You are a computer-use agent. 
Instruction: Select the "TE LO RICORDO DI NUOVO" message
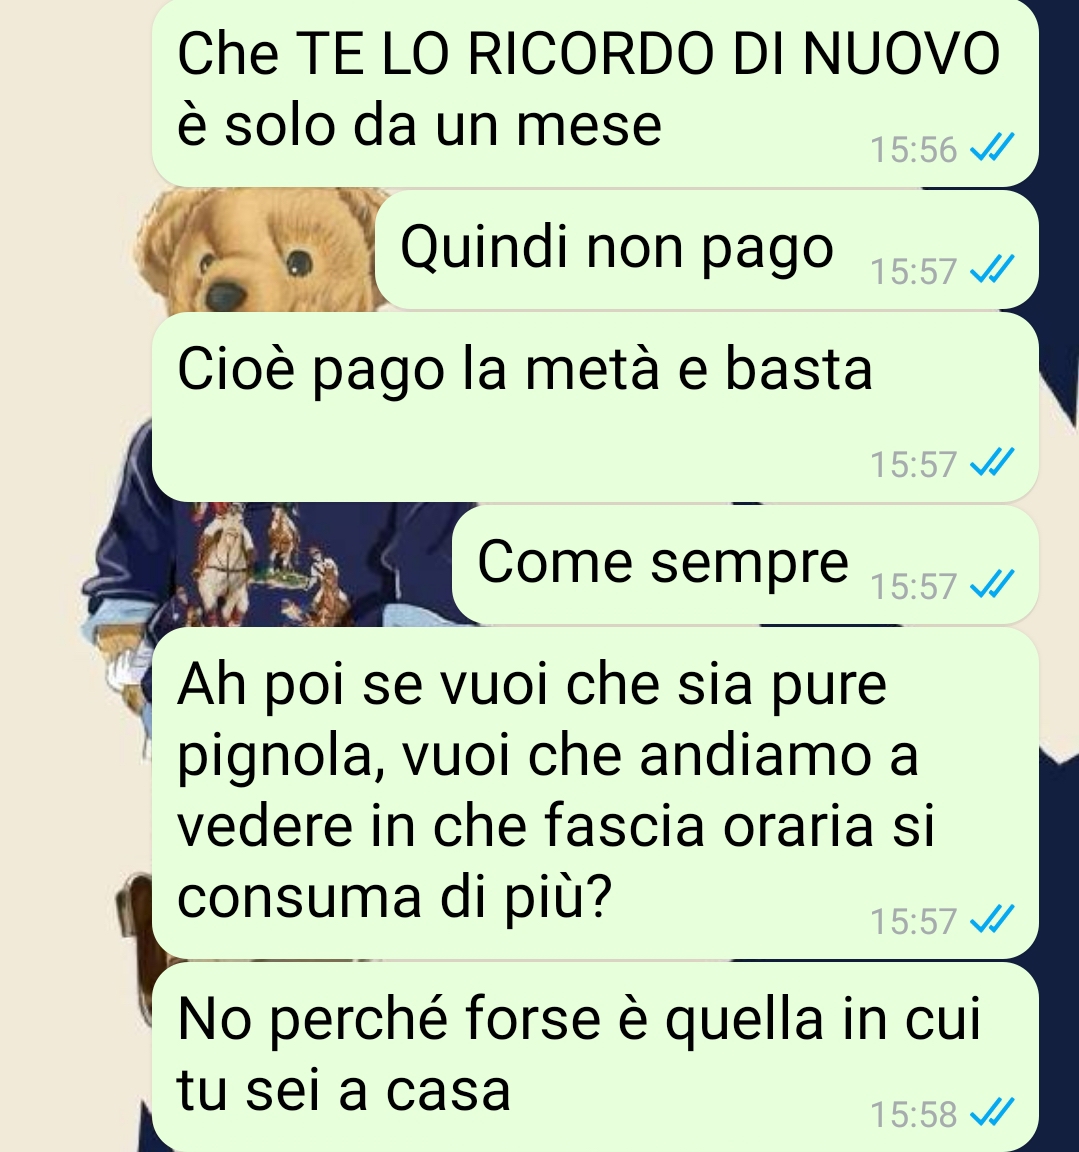click(595, 93)
